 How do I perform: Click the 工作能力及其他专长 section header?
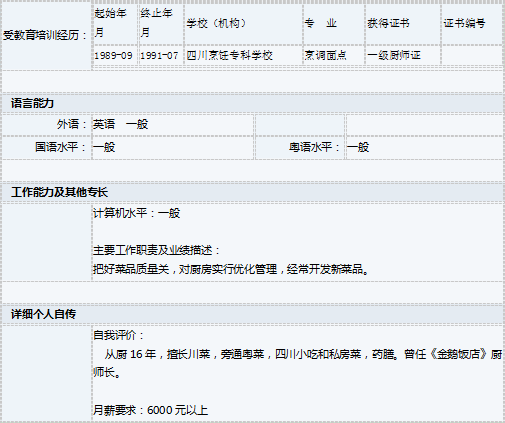(x=59, y=192)
